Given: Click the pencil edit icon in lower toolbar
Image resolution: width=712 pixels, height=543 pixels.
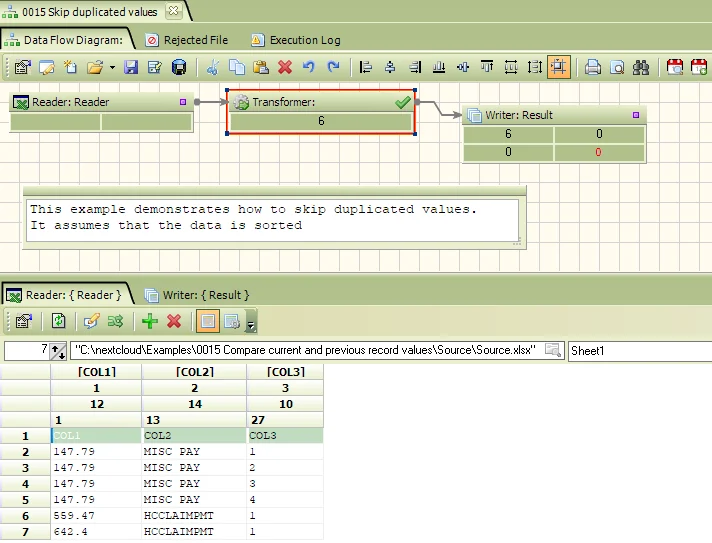Looking at the screenshot, I should (x=91, y=321).
